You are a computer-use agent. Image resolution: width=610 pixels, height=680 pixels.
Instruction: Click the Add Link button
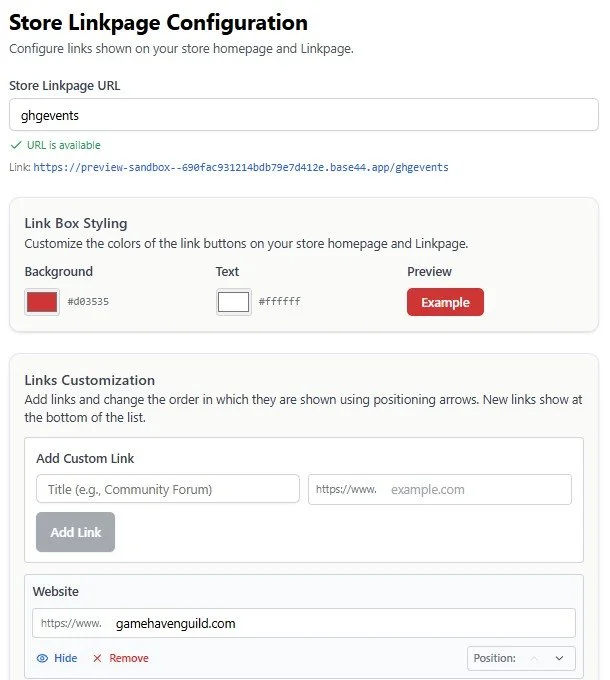pyautogui.click(x=75, y=532)
